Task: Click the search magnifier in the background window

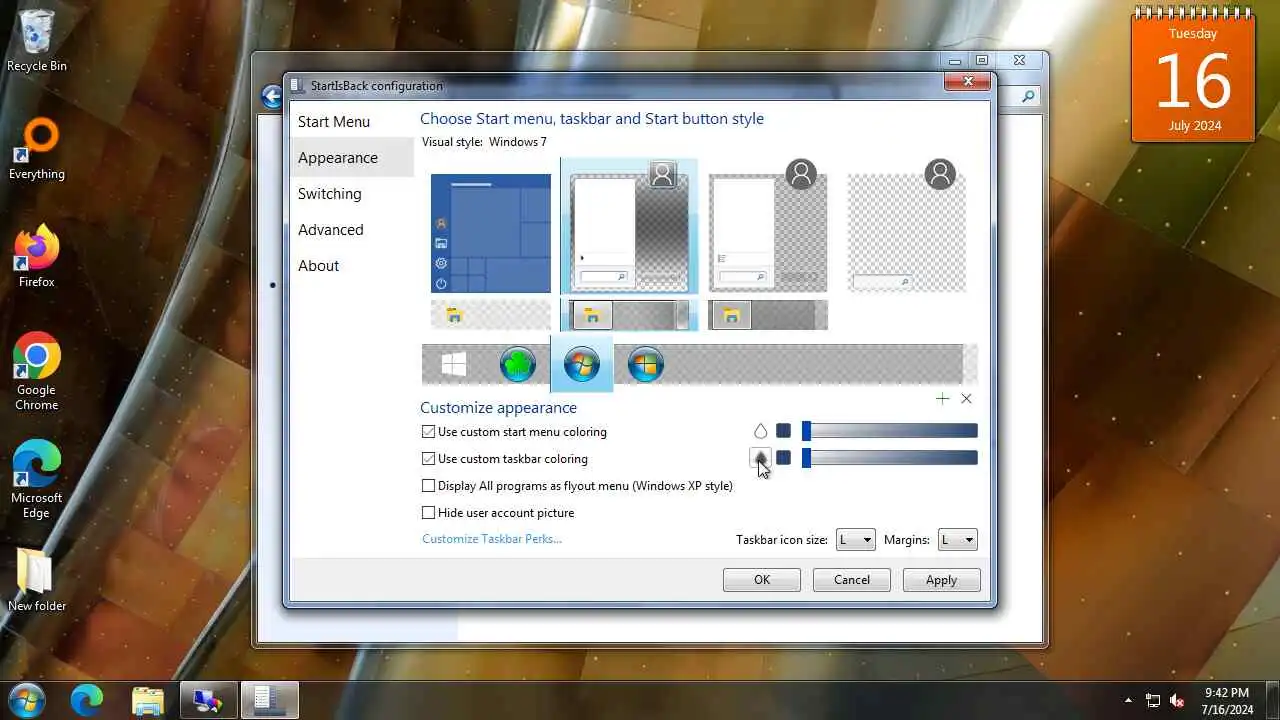Action: [1028, 96]
